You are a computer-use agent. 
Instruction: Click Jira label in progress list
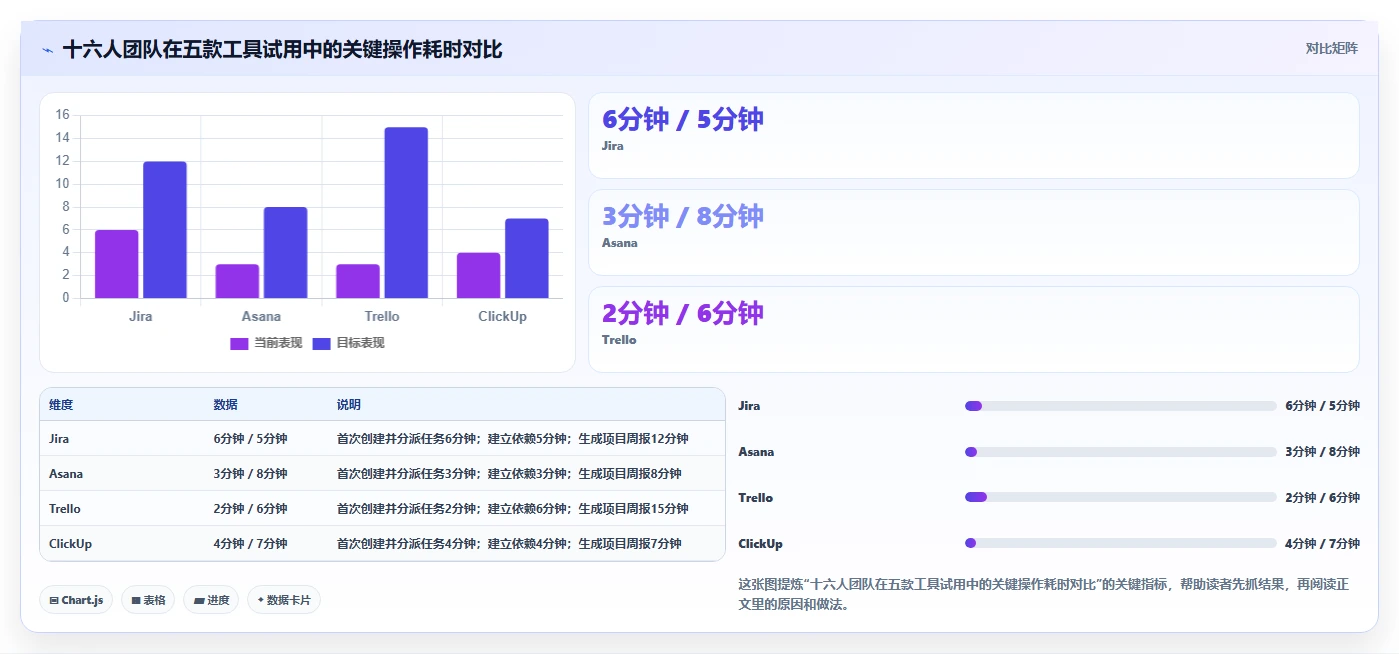pos(749,406)
